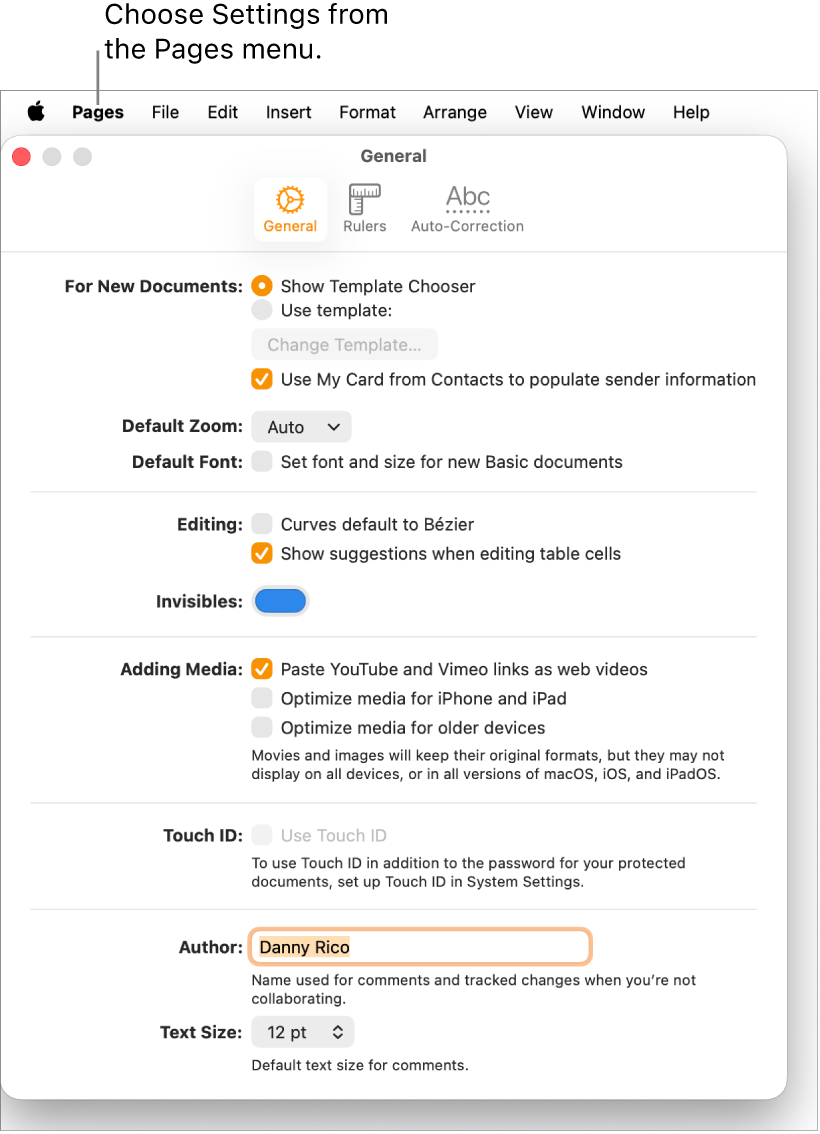820x1134 pixels.
Task: Check Optimize media for older devices
Action: pyautogui.click(x=261, y=727)
